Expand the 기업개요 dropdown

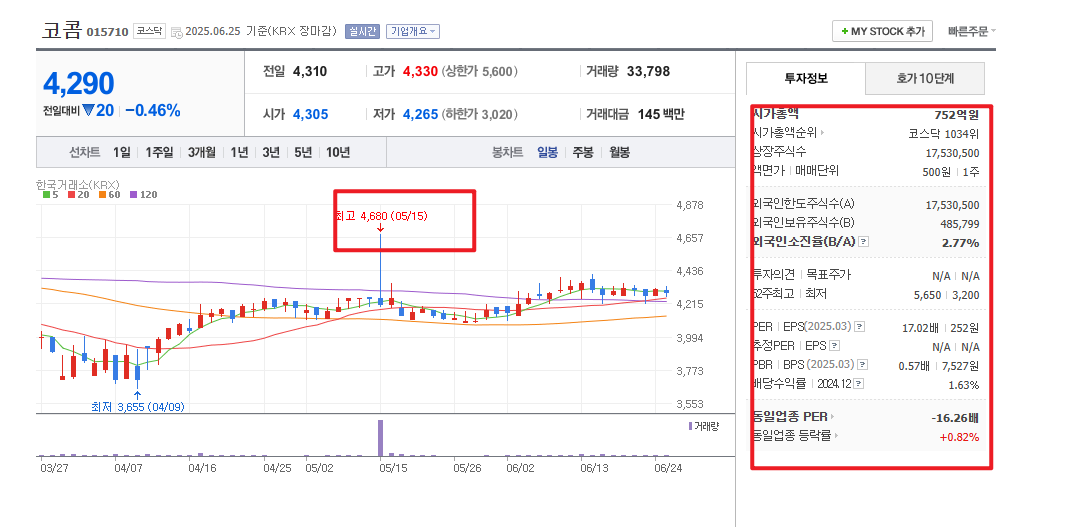point(412,31)
